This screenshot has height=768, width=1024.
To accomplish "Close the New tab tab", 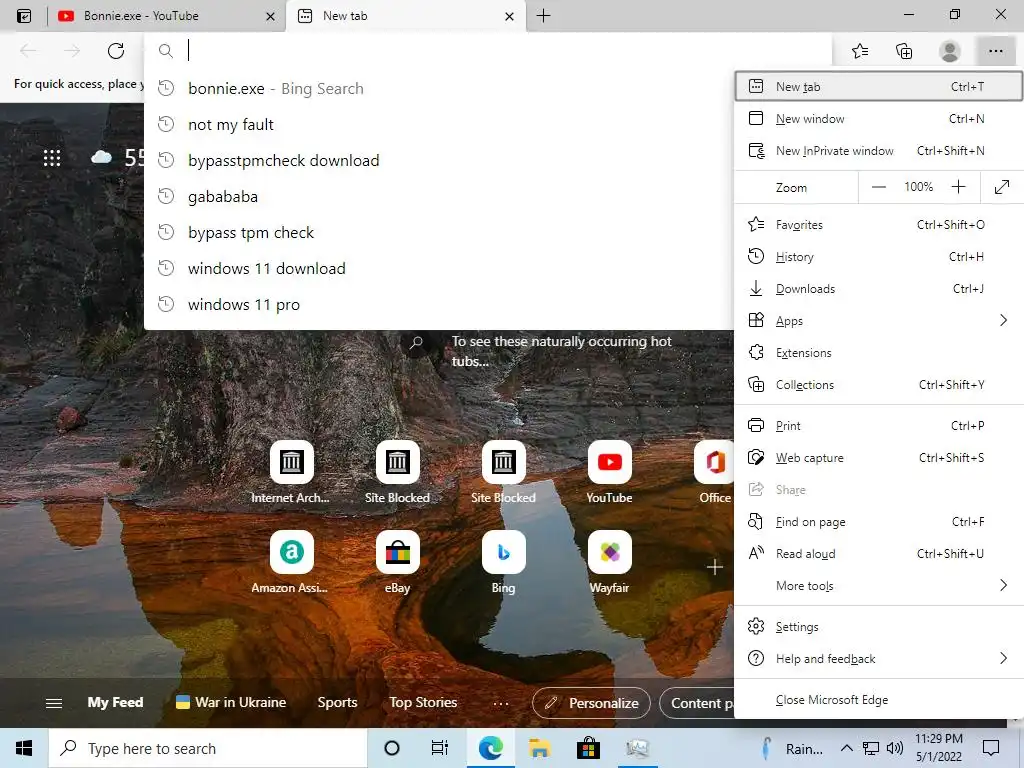I will tap(509, 16).
